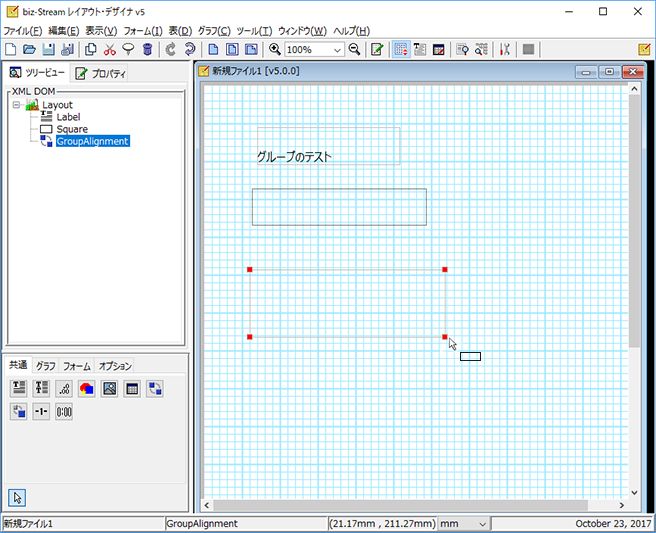The width and height of the screenshot is (656, 533).
Task: Collapse the Layout tree node
Action: [x=17, y=105]
